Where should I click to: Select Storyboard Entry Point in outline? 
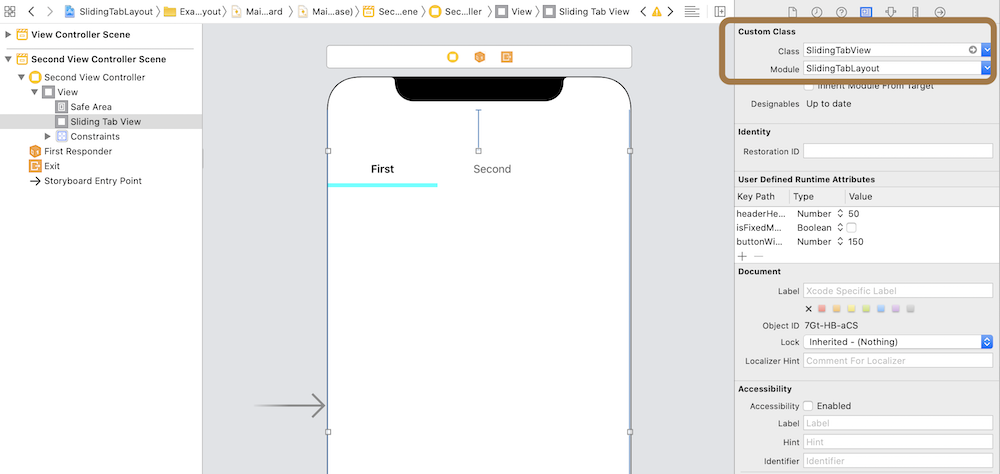pyautogui.click(x=86, y=181)
